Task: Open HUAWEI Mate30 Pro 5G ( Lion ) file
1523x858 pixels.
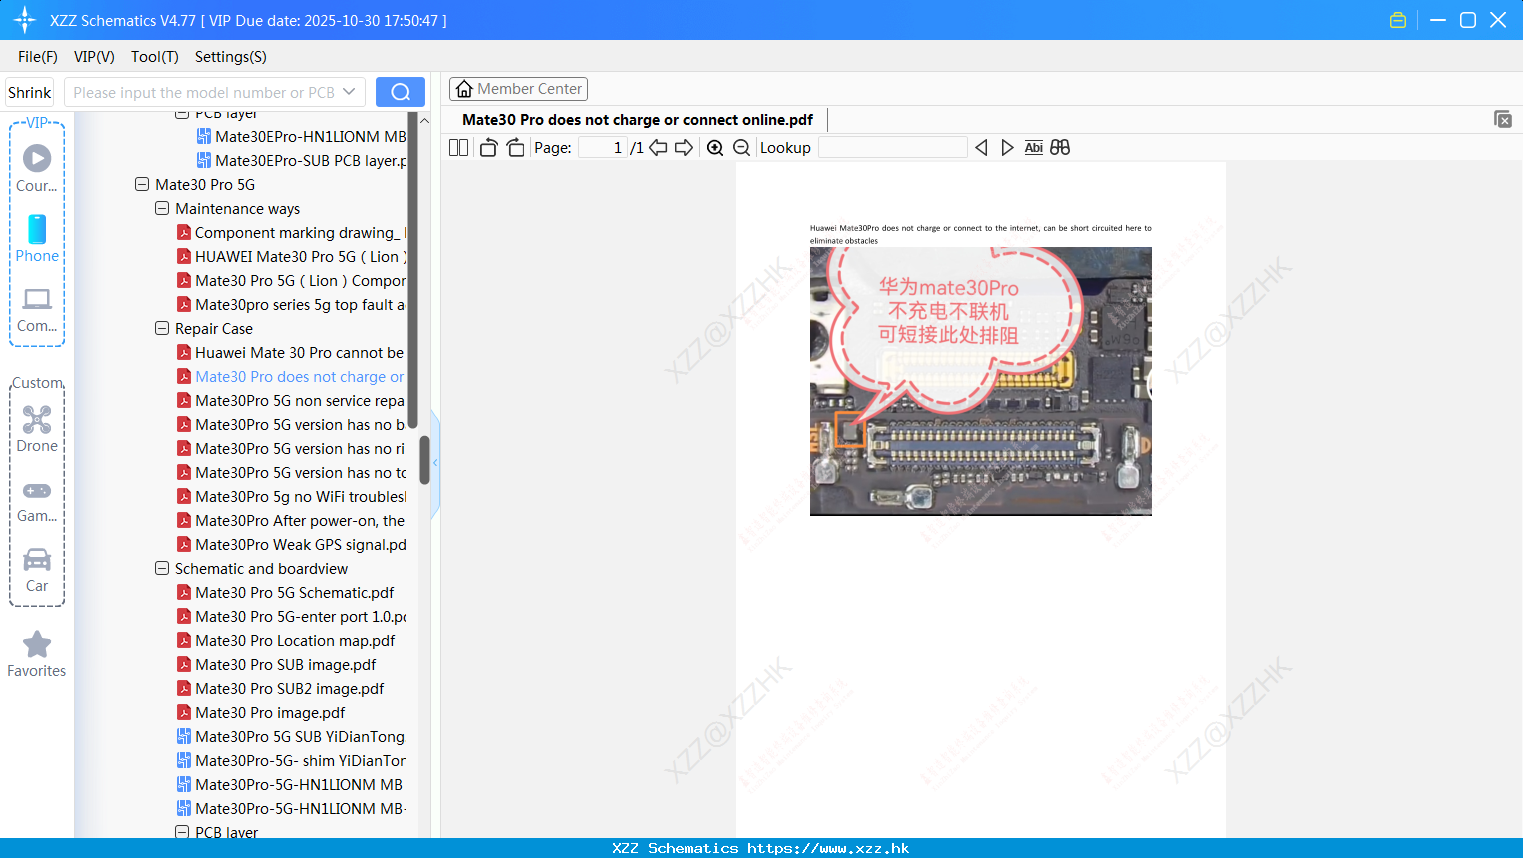Action: [291, 256]
